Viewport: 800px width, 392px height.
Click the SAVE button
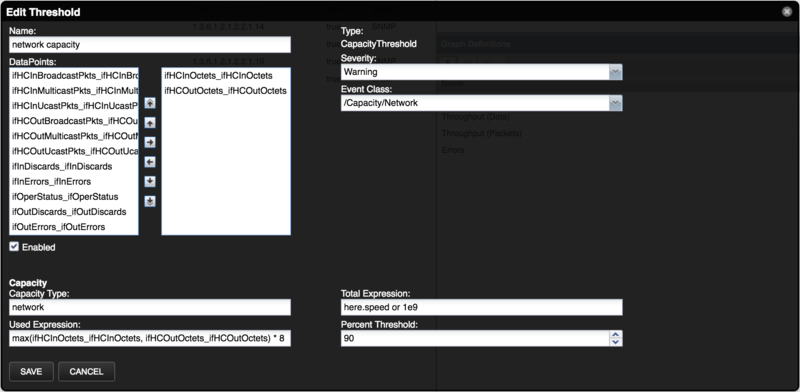[31, 372]
